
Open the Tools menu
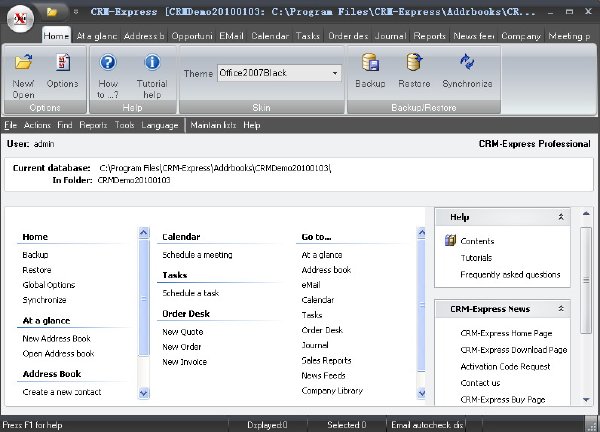[x=124, y=125]
